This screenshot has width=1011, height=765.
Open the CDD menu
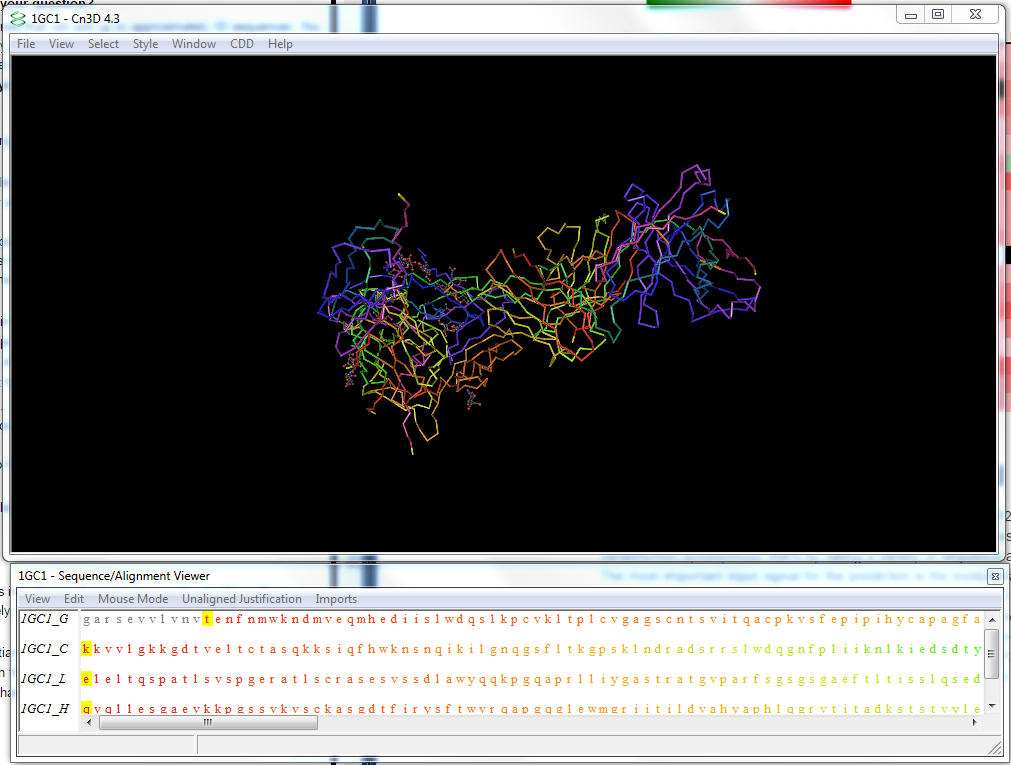[242, 44]
